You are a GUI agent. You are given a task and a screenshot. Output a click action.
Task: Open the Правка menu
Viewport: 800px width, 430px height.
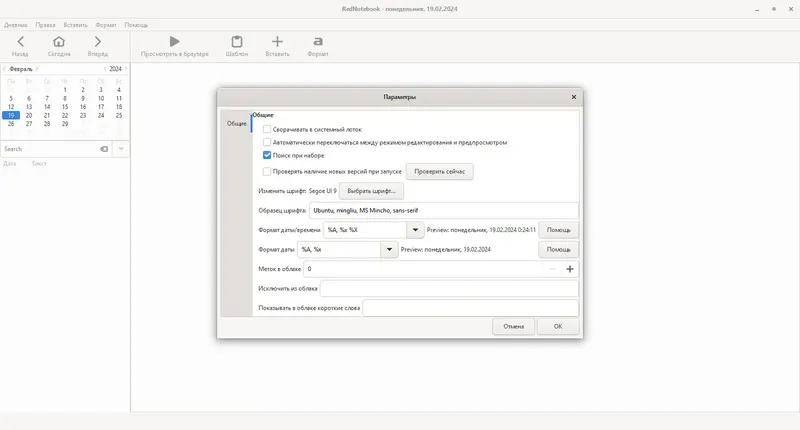pos(45,25)
